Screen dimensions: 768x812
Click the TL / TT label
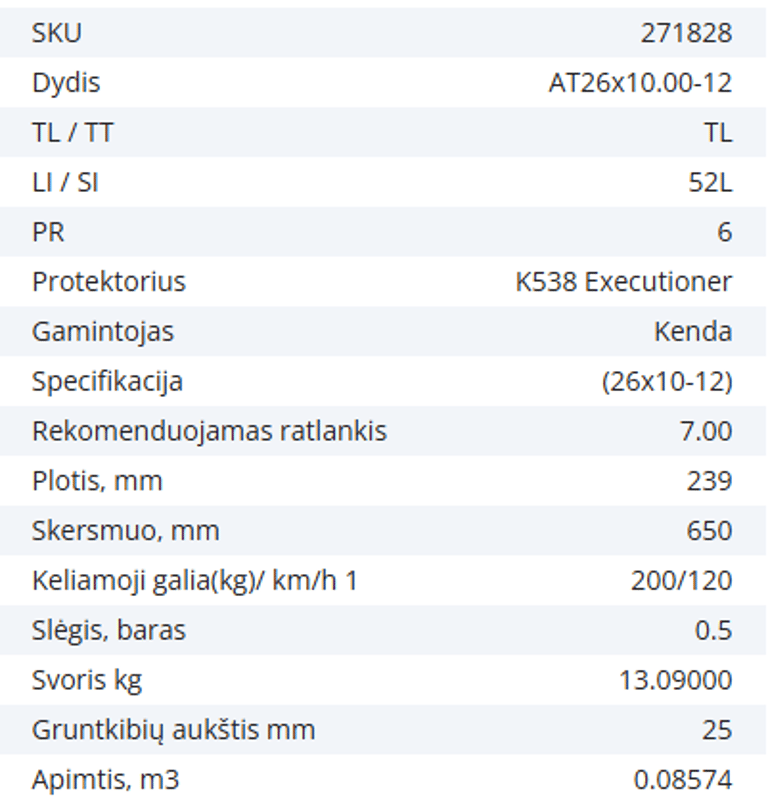click(x=72, y=132)
